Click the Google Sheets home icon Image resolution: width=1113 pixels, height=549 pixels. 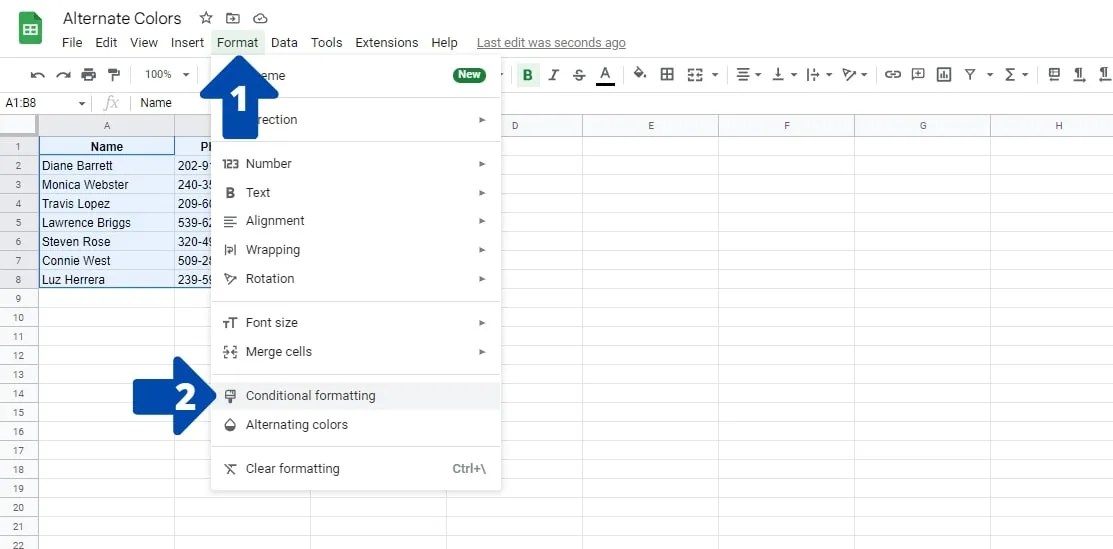click(31, 28)
